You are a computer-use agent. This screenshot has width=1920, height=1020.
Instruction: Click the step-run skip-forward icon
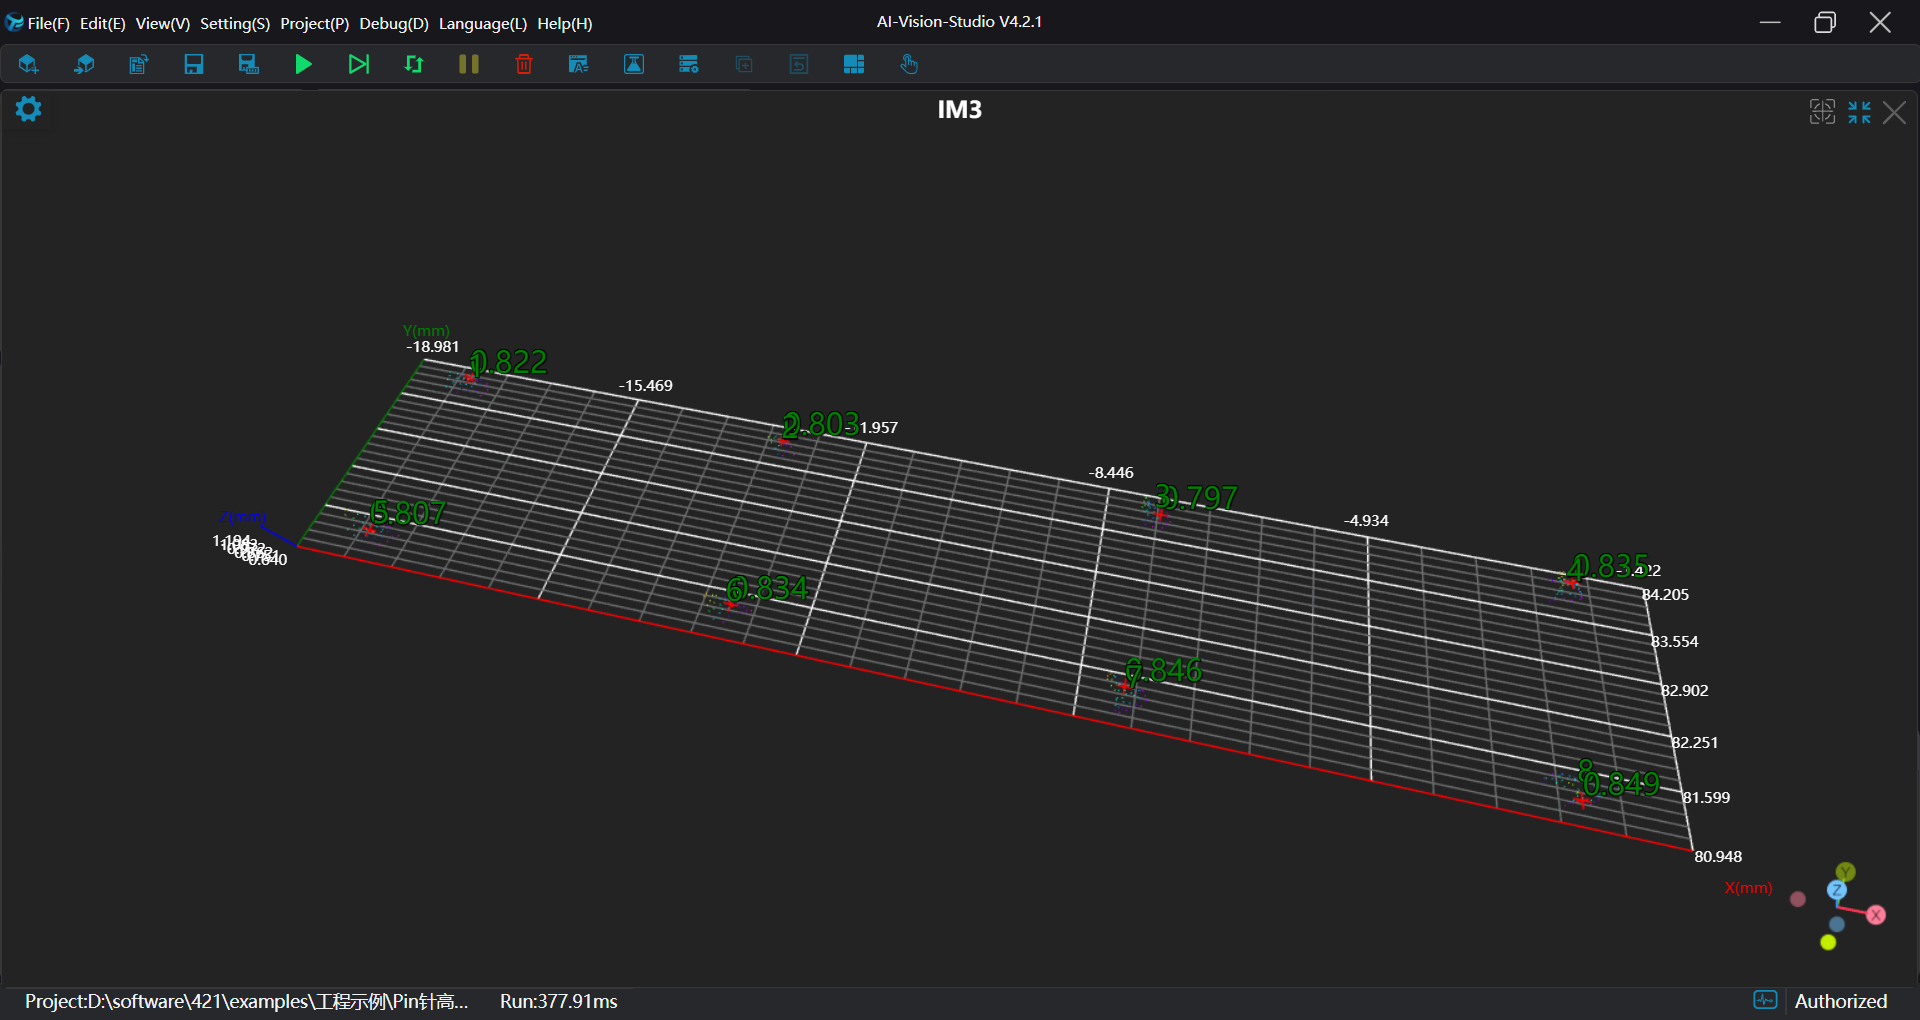click(358, 65)
